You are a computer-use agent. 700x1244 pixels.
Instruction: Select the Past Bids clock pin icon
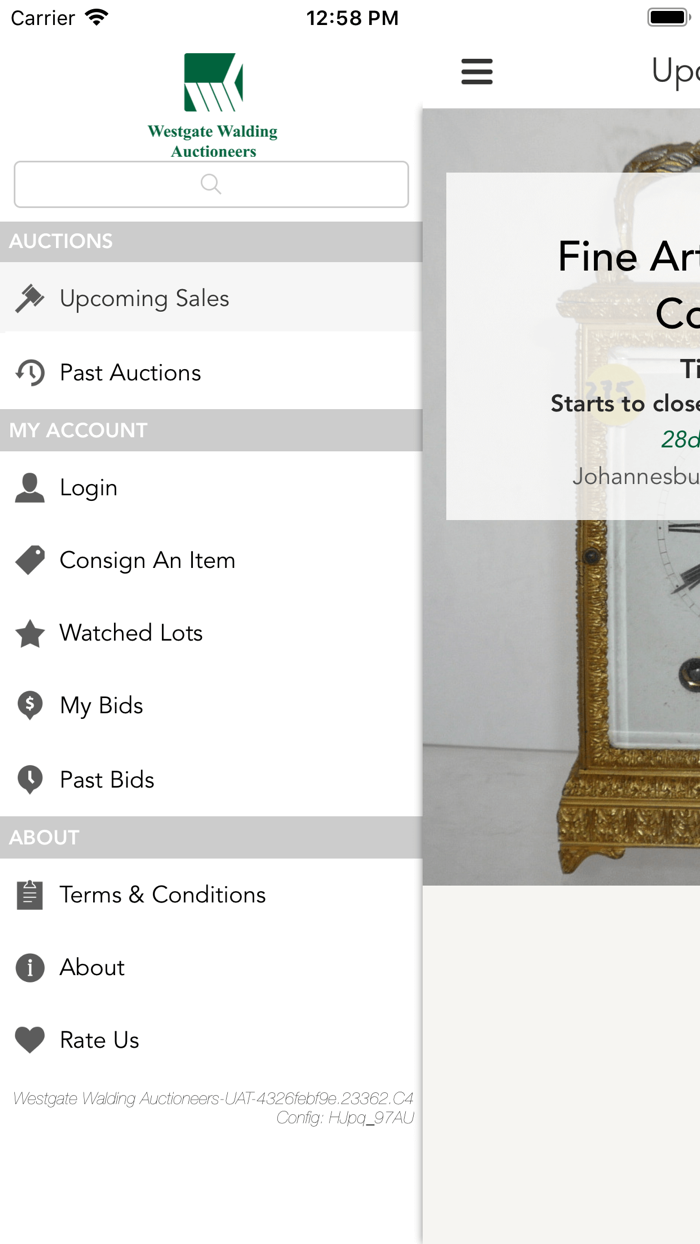coord(30,779)
